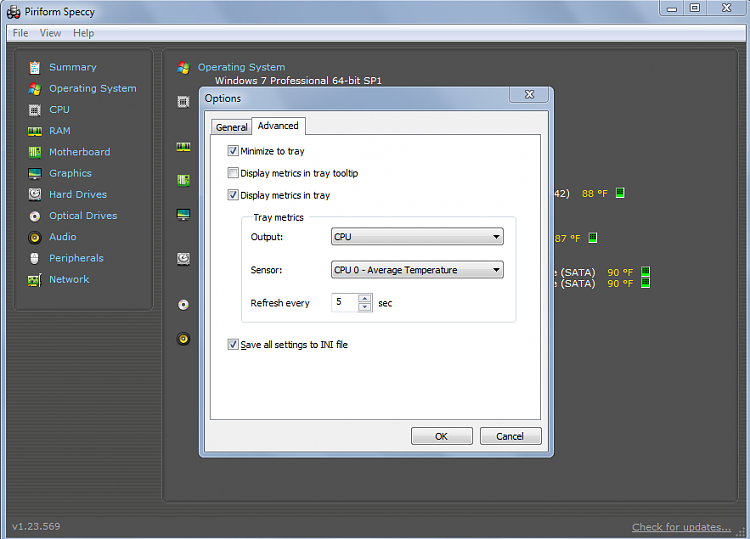Image resolution: width=750 pixels, height=539 pixels.
Task: Click the audio speaker icon in summary panel
Action: pyautogui.click(x=183, y=339)
